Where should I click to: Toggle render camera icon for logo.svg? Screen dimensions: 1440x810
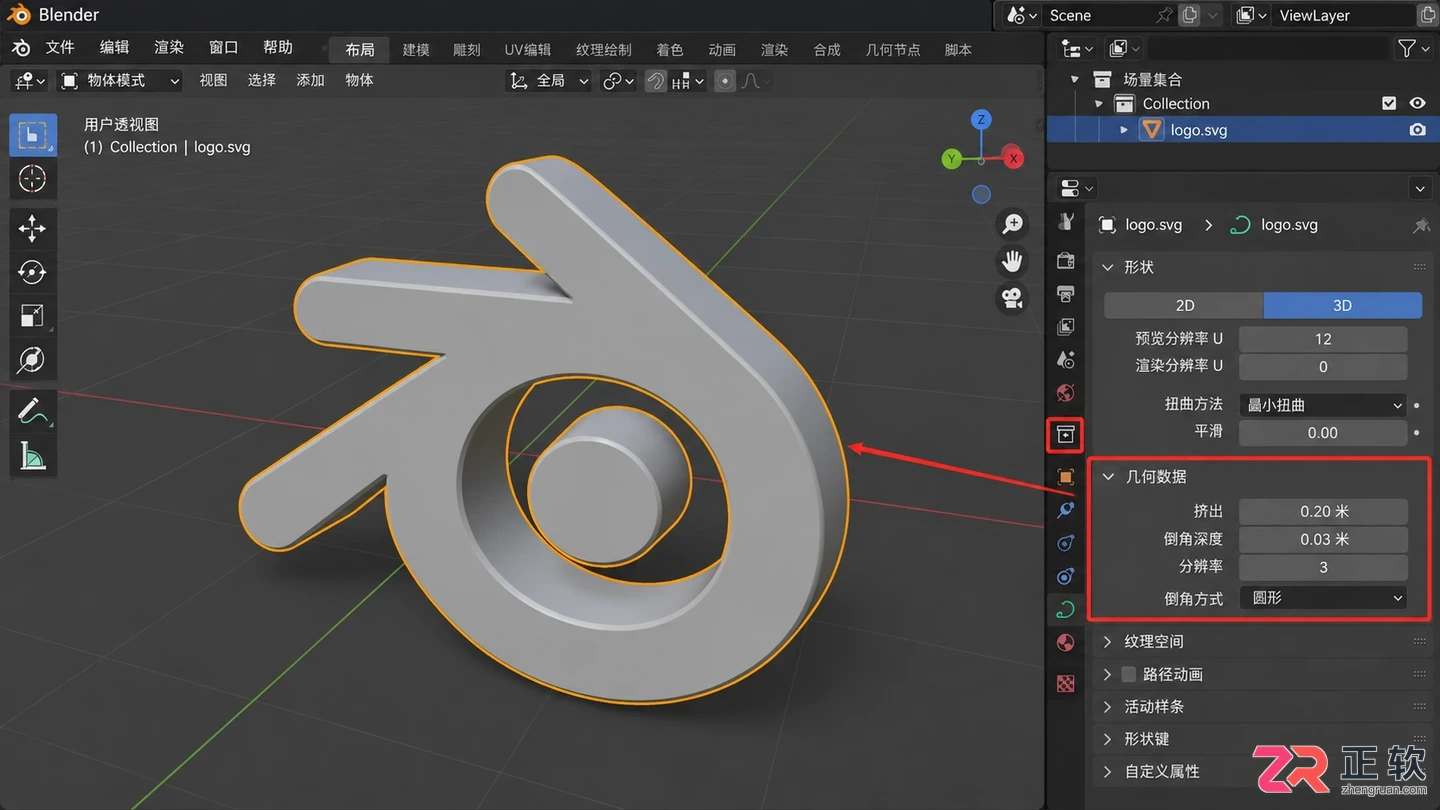pyautogui.click(x=1417, y=130)
